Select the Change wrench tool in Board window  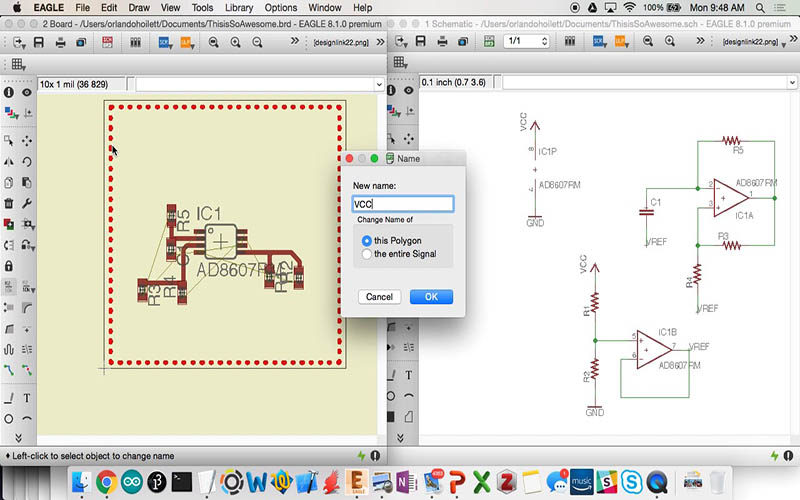(x=27, y=203)
